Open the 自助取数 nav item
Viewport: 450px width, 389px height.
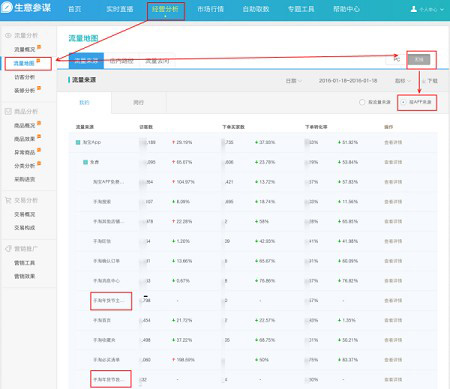point(256,9)
